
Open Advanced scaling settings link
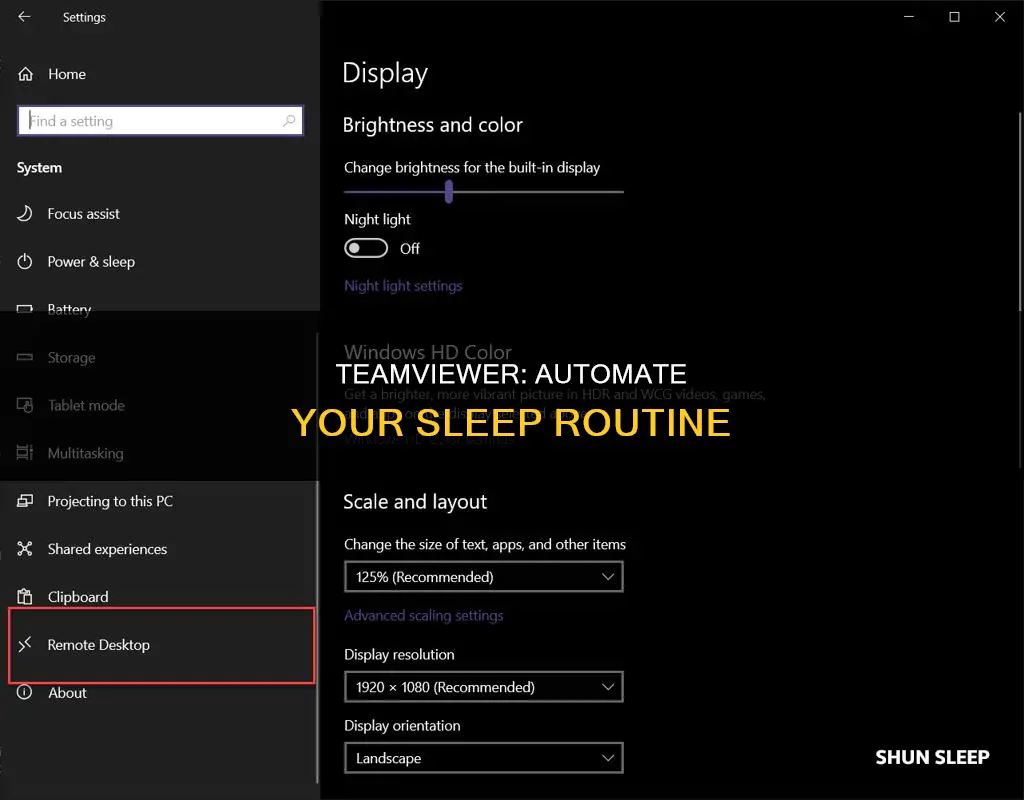pos(424,615)
